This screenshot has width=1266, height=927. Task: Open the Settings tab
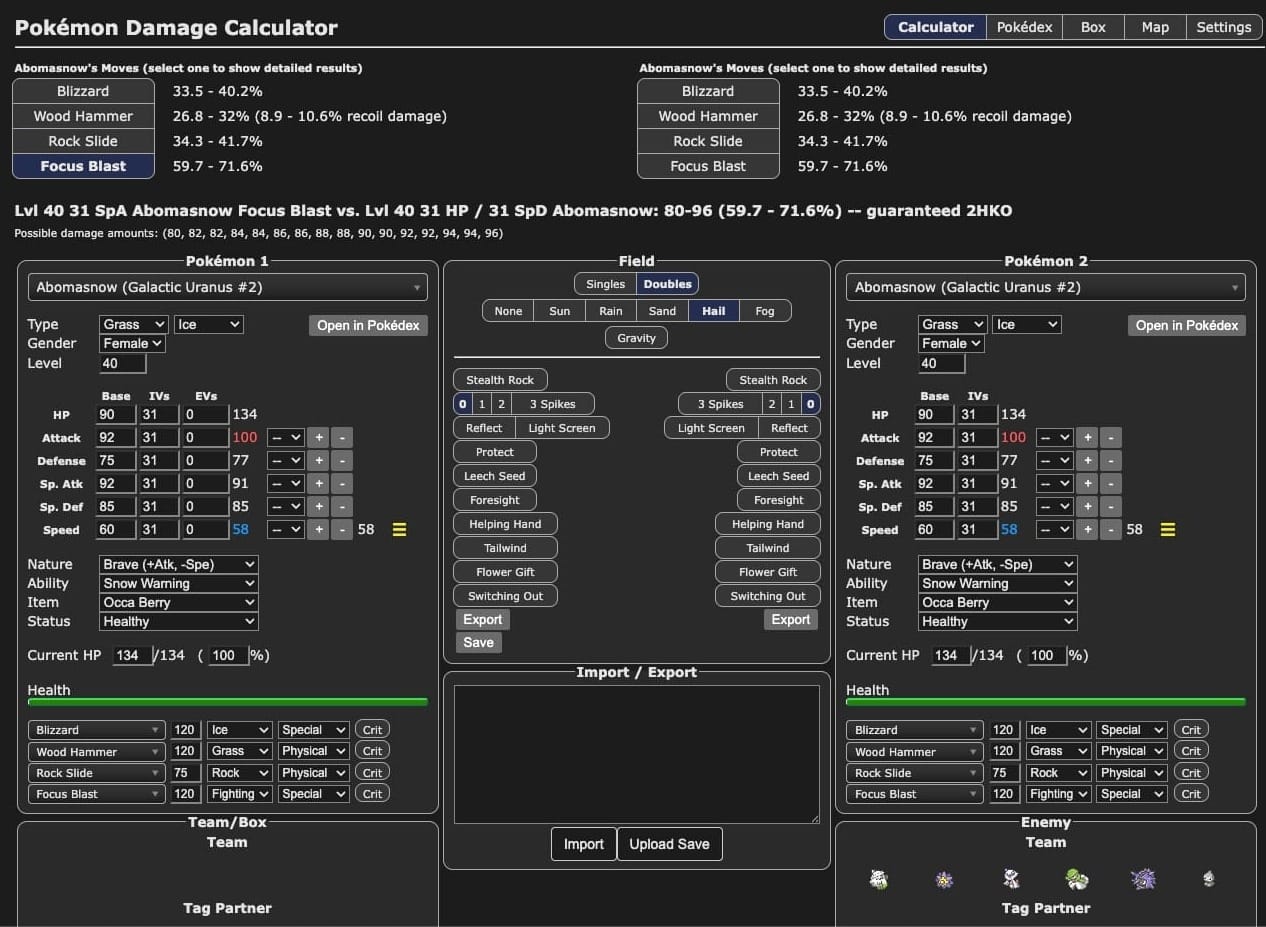(x=1224, y=27)
